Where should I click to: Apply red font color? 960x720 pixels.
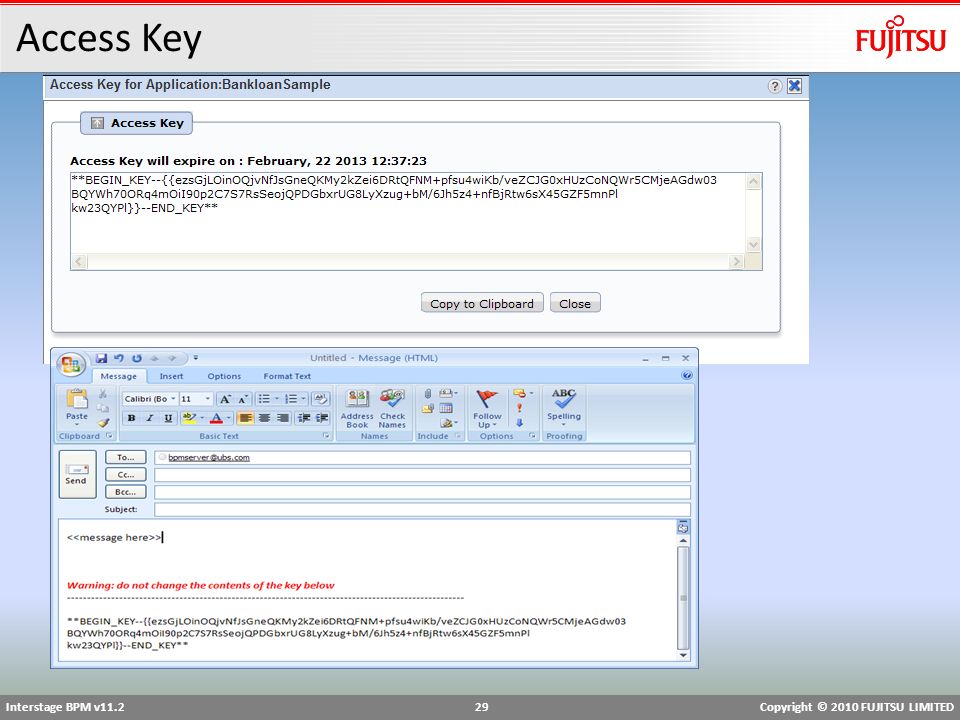point(216,418)
